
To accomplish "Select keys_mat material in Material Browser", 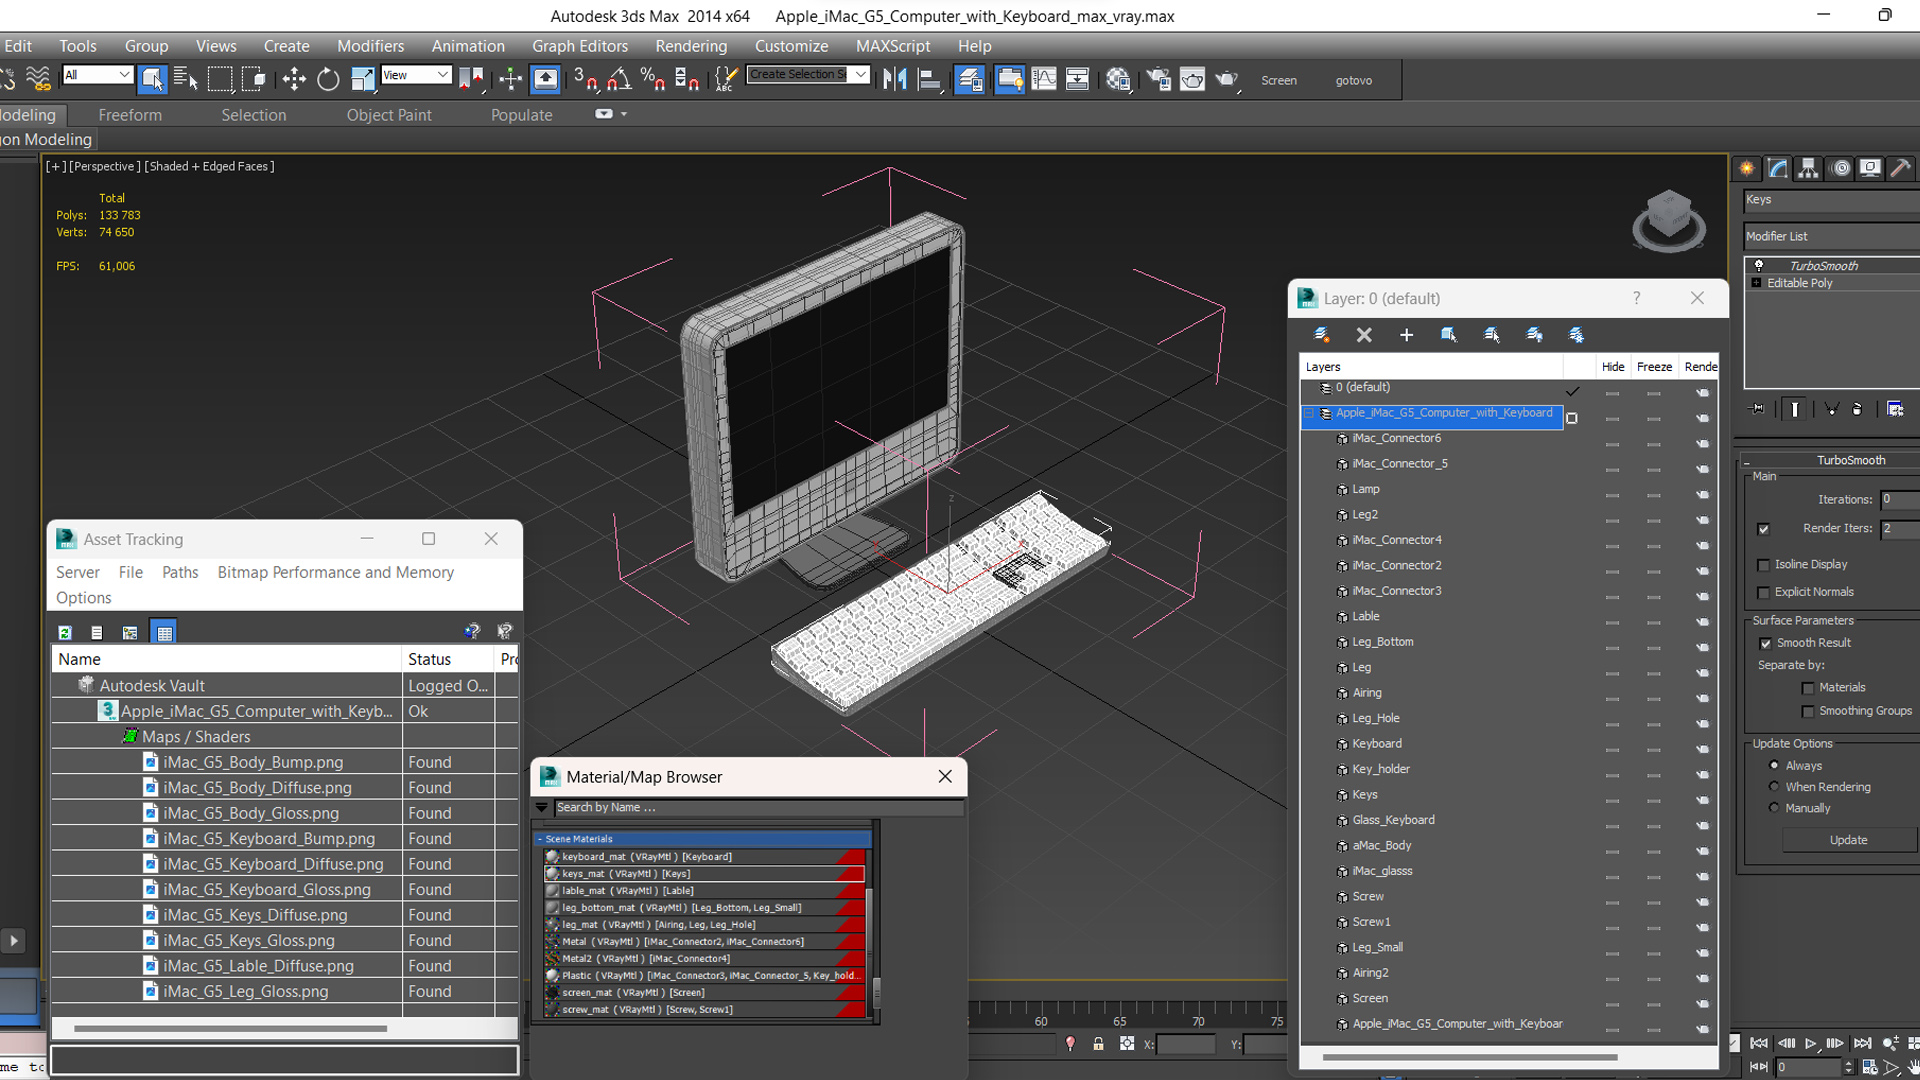I will pos(704,874).
